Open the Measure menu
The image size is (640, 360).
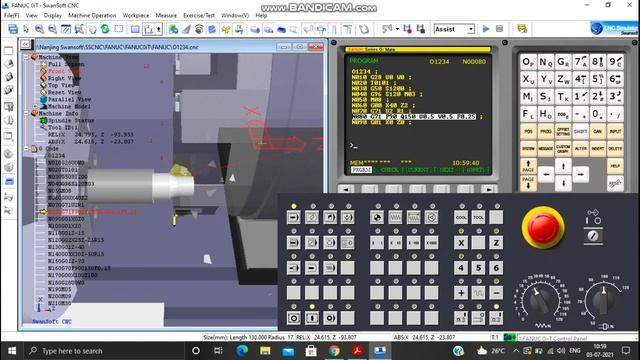(x=166, y=15)
